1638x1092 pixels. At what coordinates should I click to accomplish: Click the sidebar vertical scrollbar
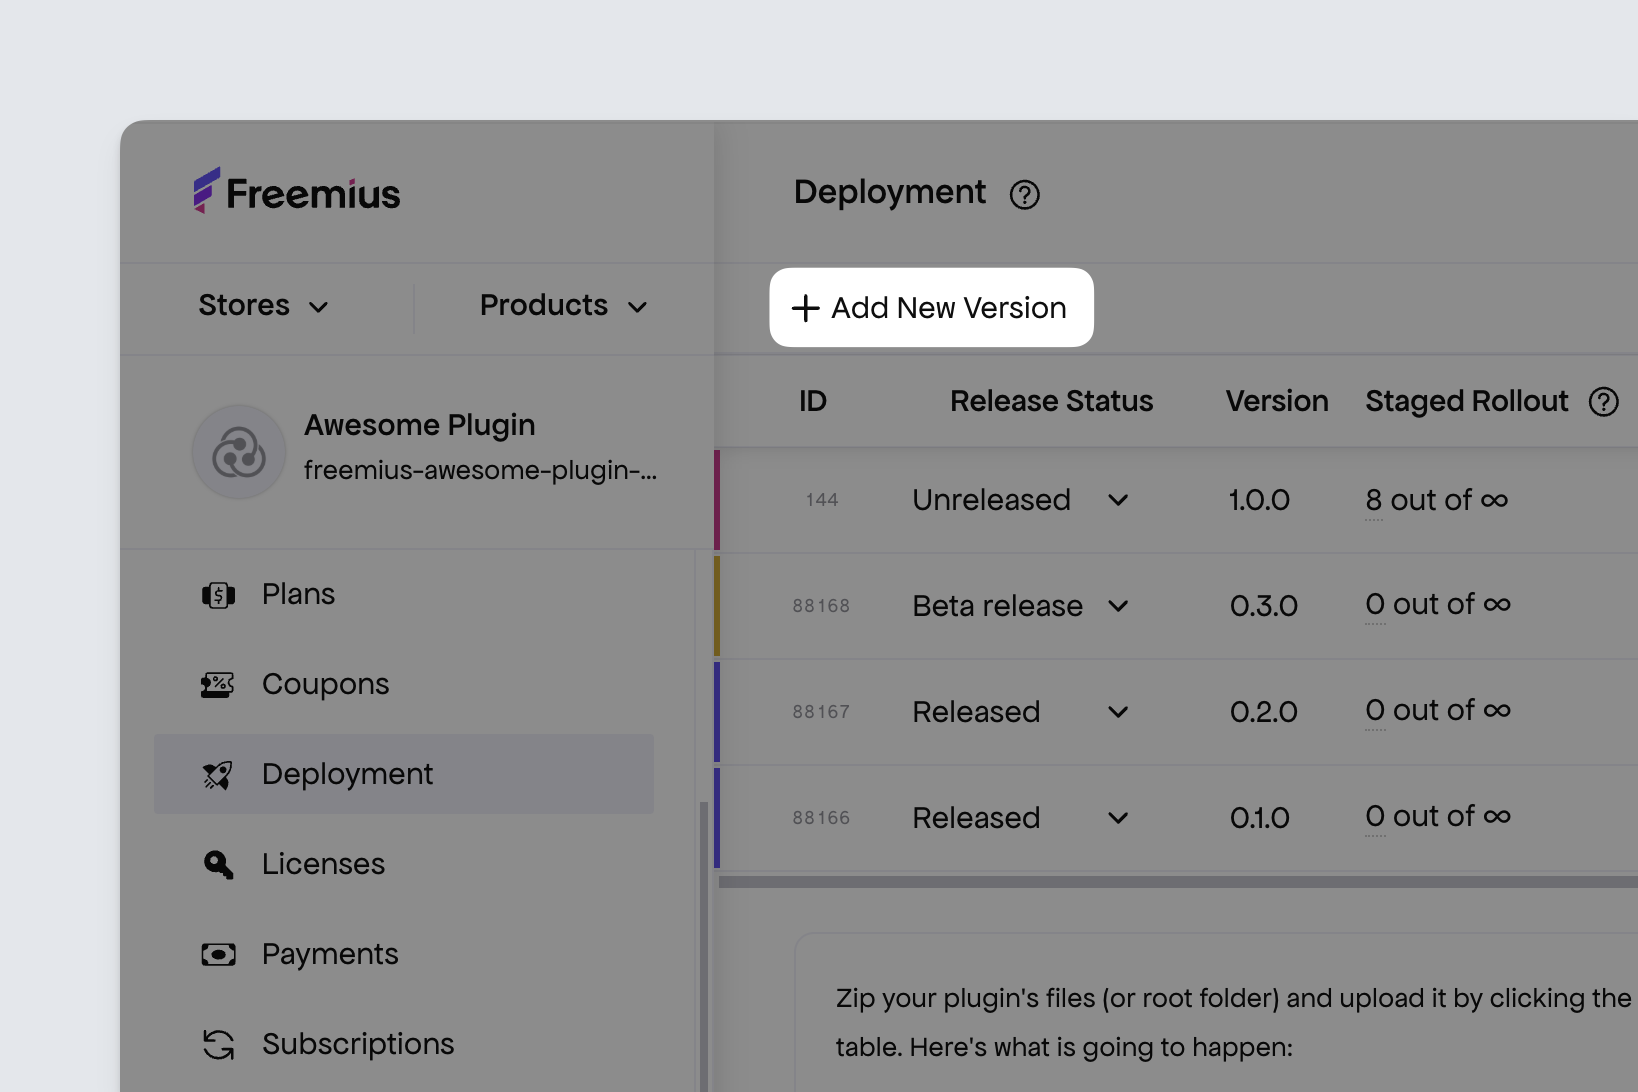tap(704, 945)
